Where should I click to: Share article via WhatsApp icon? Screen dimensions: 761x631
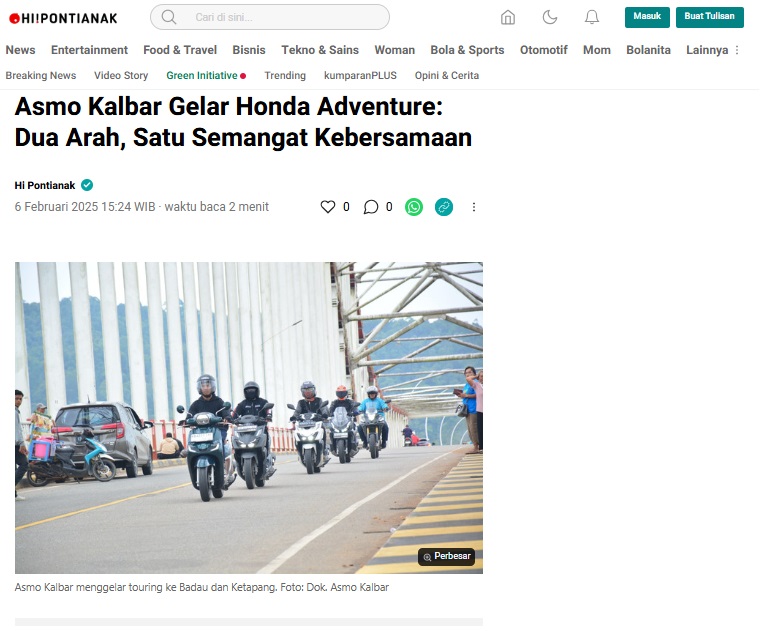click(x=414, y=207)
